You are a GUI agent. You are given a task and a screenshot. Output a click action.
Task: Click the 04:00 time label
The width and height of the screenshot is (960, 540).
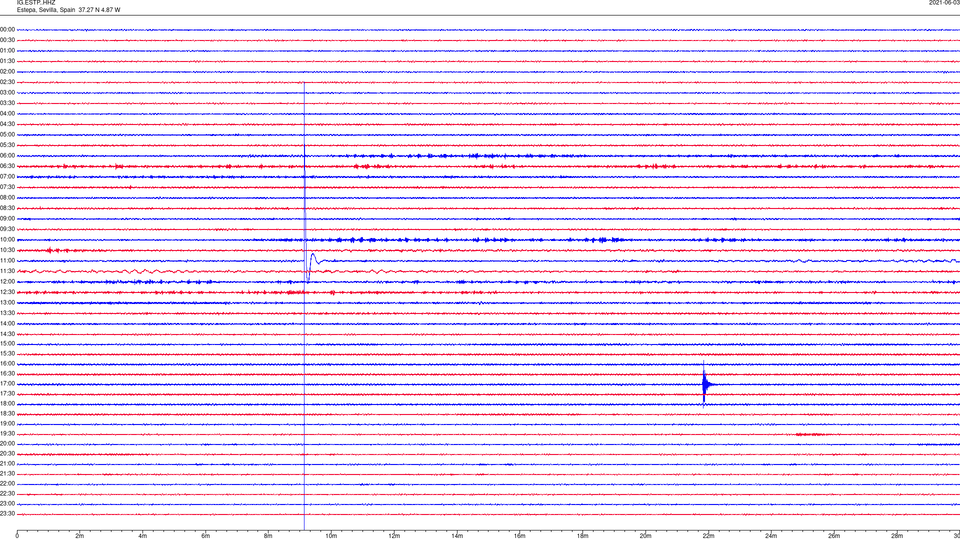[x=7, y=114]
